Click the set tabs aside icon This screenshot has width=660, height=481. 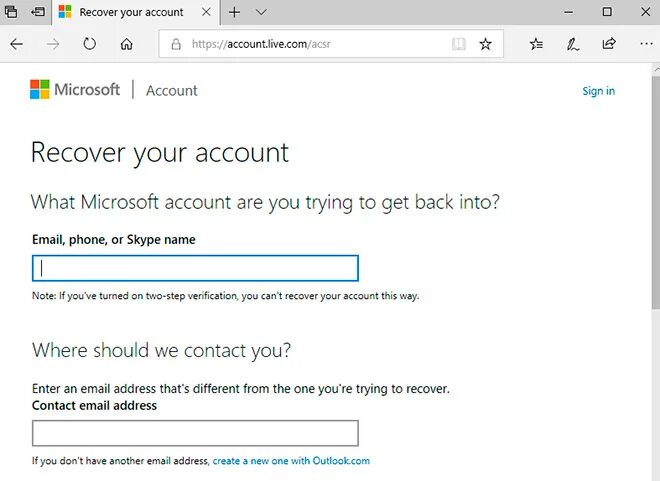click(38, 12)
